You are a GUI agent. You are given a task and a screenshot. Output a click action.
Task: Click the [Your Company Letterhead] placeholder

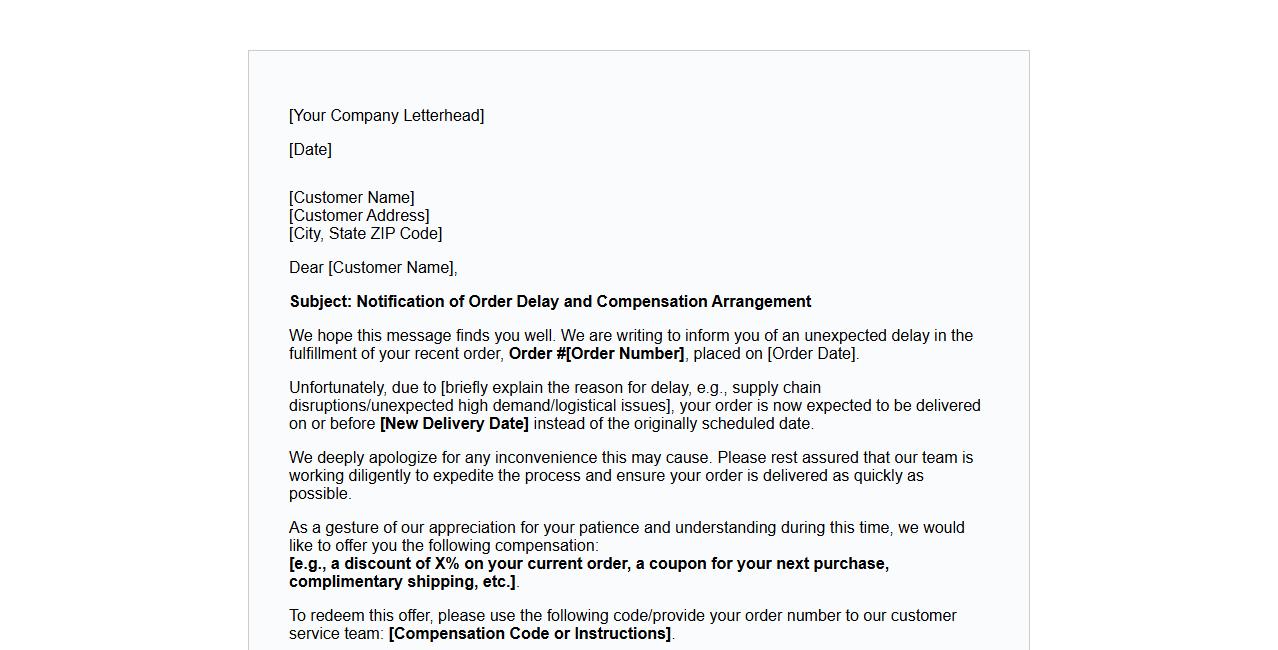386,116
